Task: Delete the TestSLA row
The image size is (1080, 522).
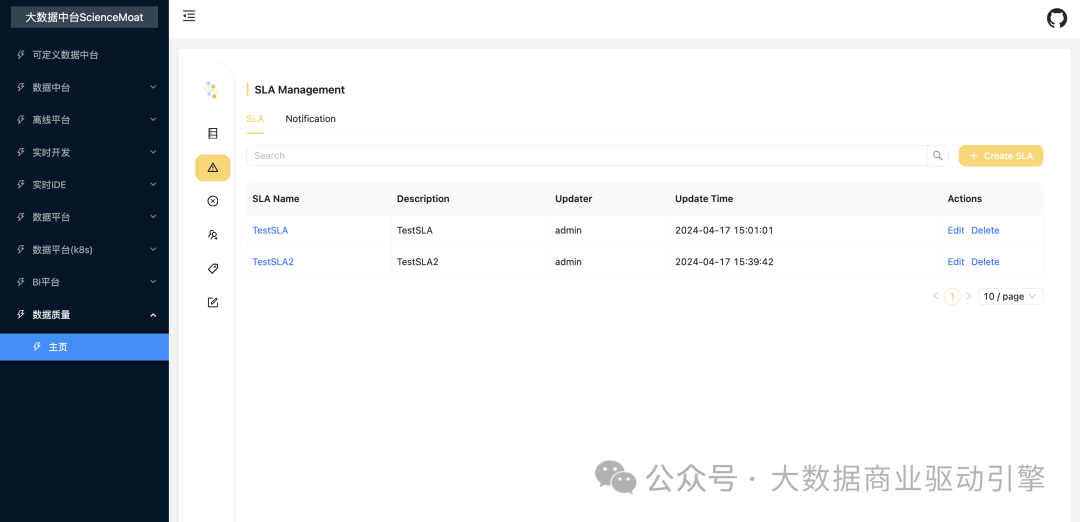Action: tap(985, 231)
